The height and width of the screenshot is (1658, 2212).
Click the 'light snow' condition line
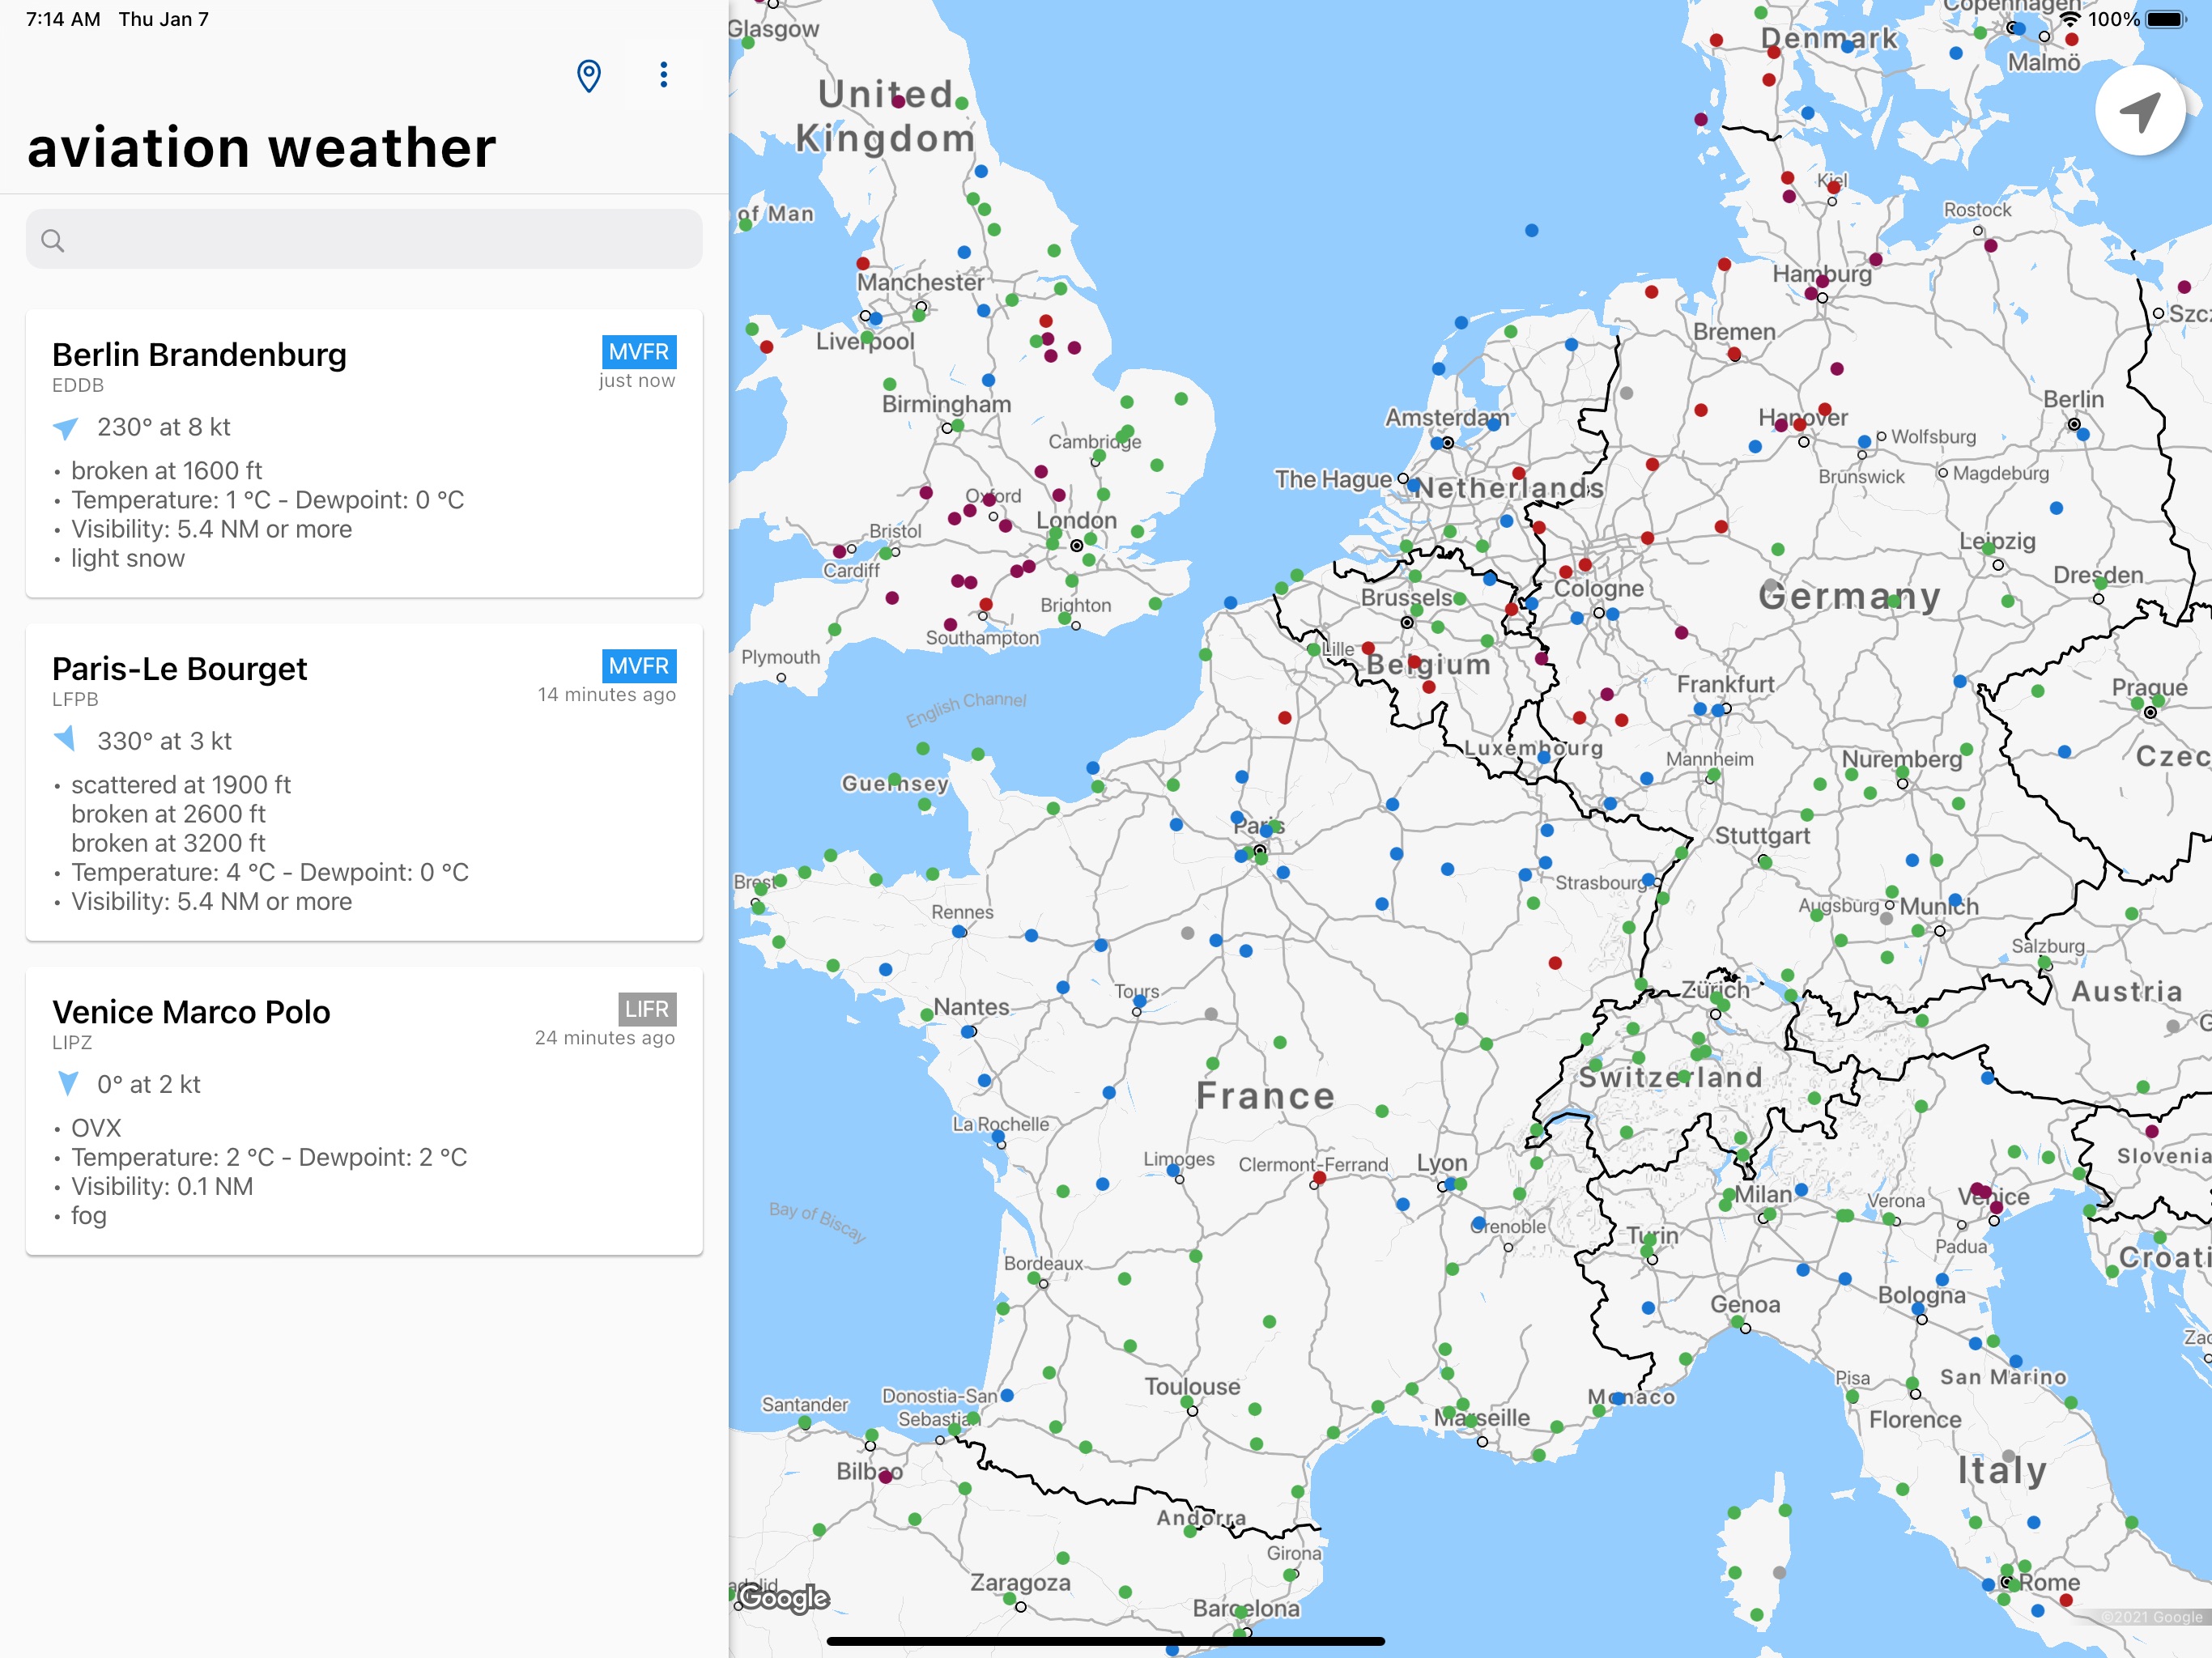128,558
